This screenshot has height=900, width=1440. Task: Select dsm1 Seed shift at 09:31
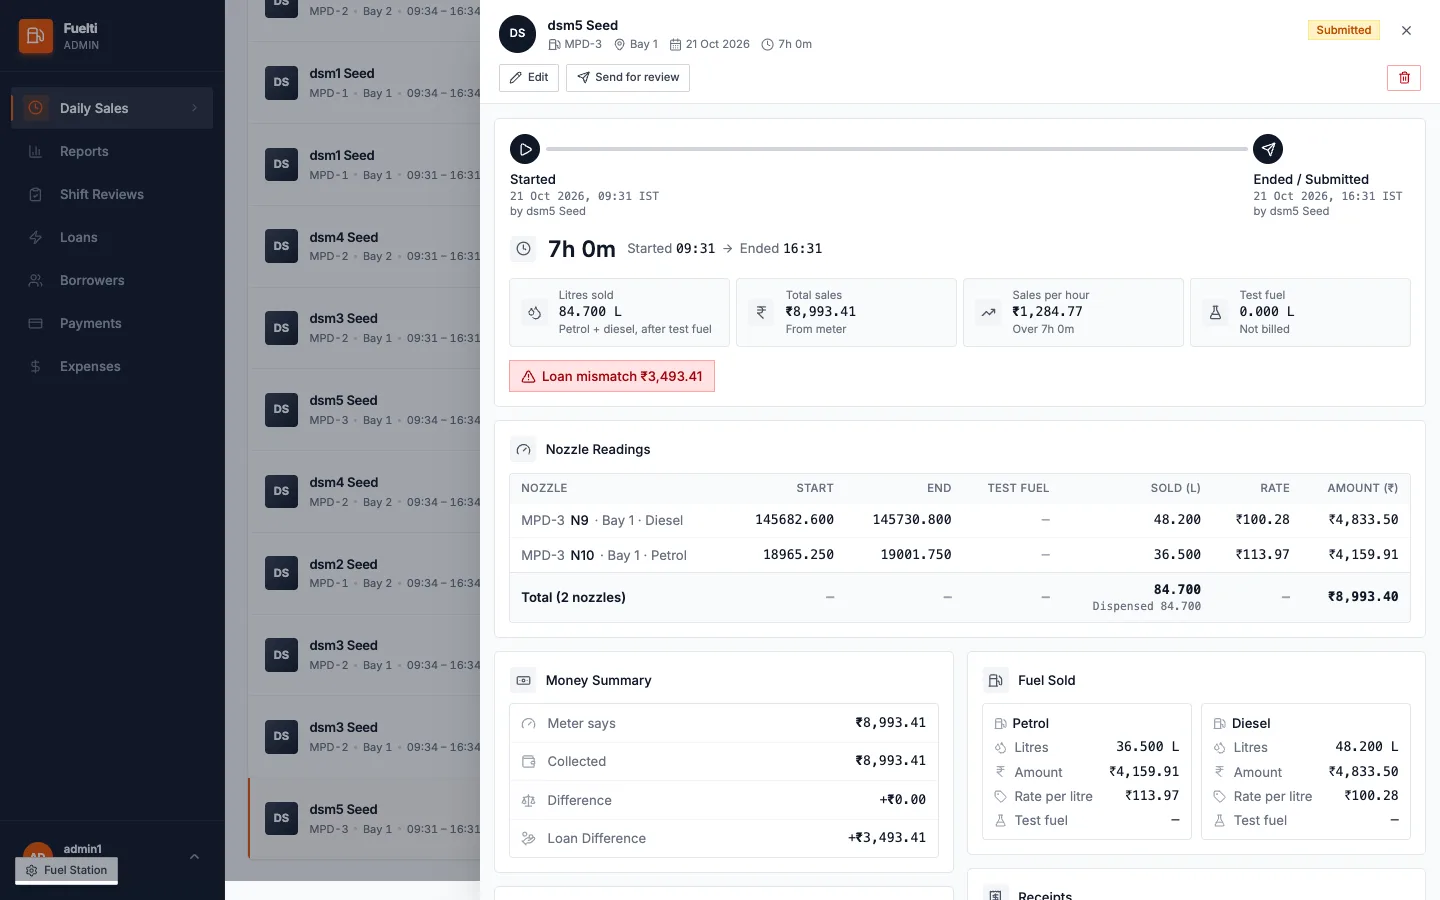point(364,164)
